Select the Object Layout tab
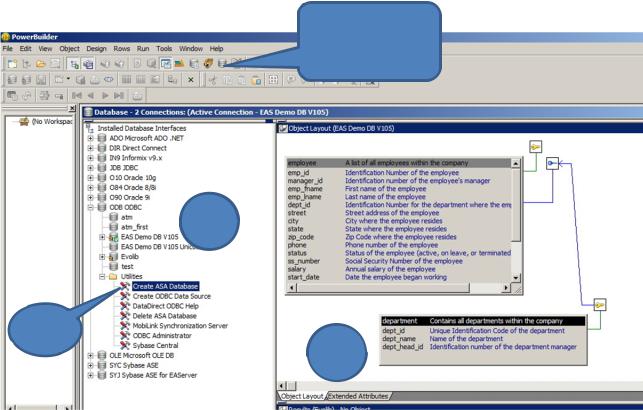 [x=302, y=396]
